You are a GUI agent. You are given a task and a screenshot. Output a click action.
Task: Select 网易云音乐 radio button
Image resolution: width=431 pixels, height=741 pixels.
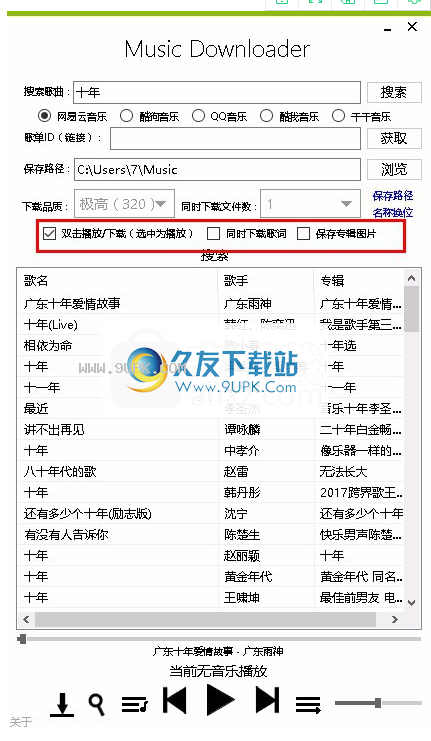pyautogui.click(x=44, y=116)
